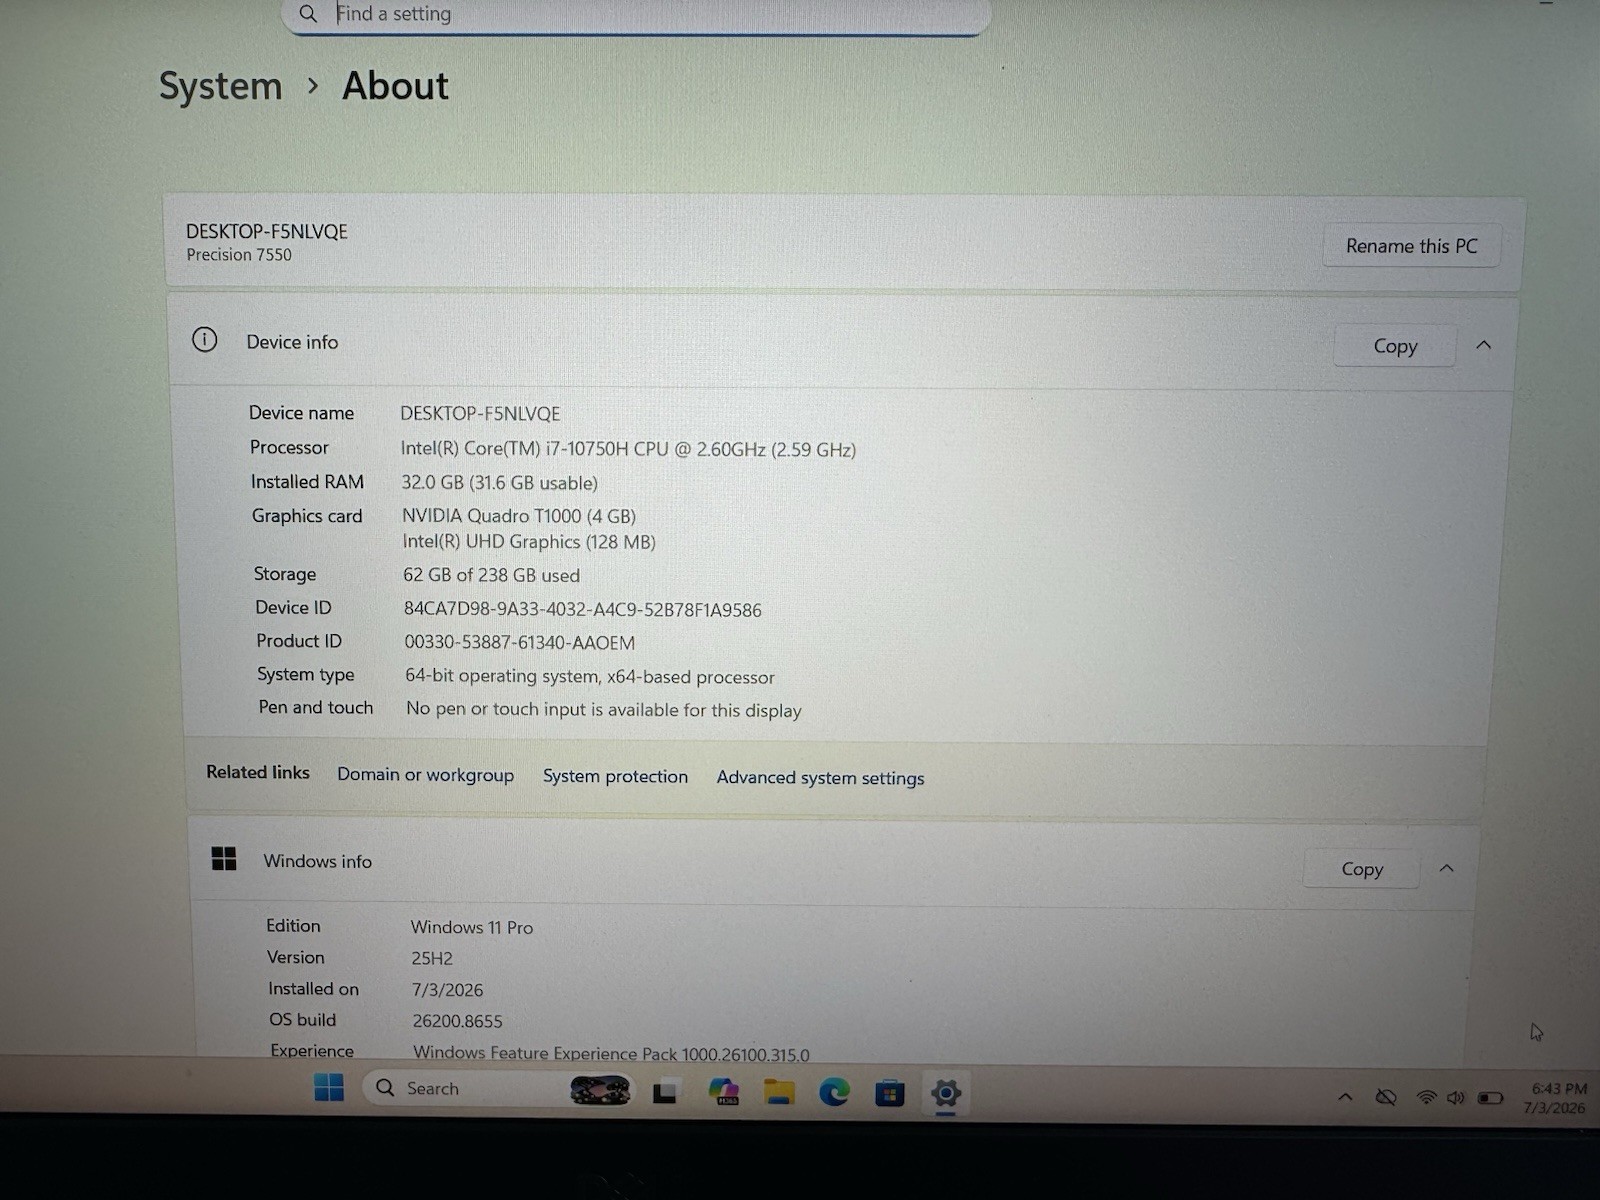Open Microsoft Store from taskbar
This screenshot has height=1200, width=1600.
pos(889,1093)
